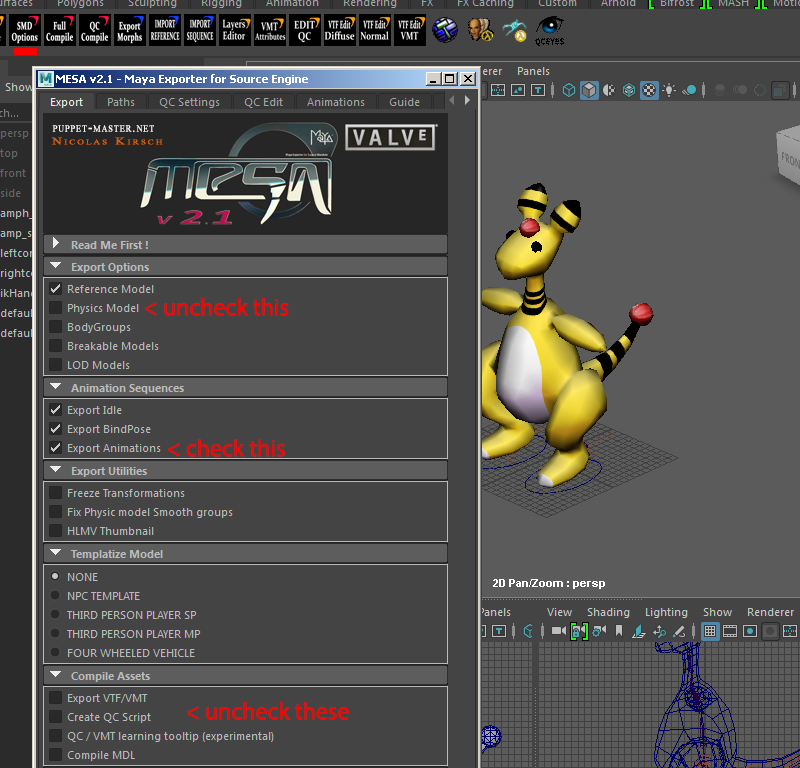Enable Freeze Transformations checkbox
The image size is (800, 768).
56,493
